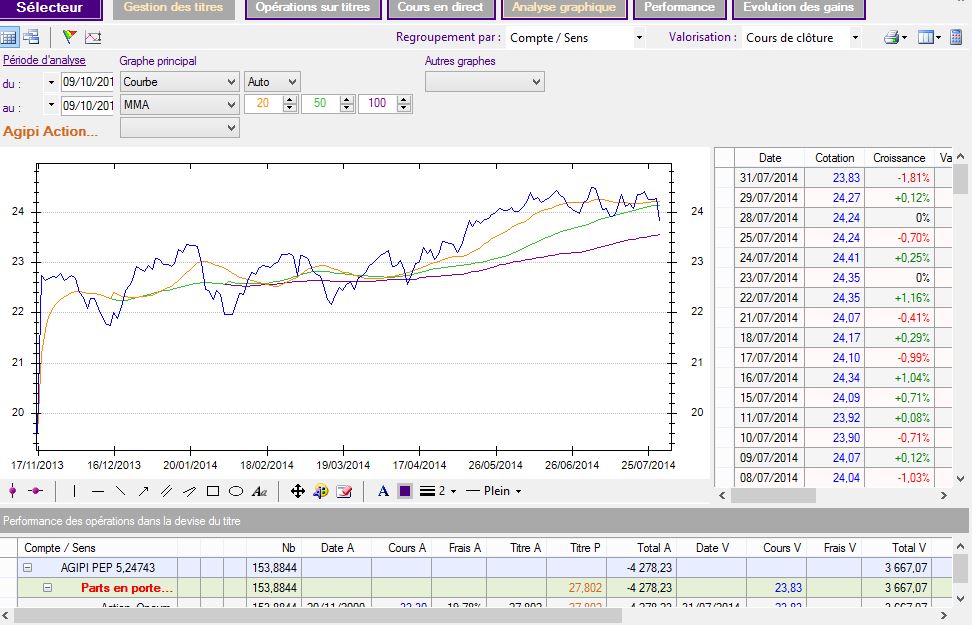Click the printer icon
The image size is (972, 625).
891,38
